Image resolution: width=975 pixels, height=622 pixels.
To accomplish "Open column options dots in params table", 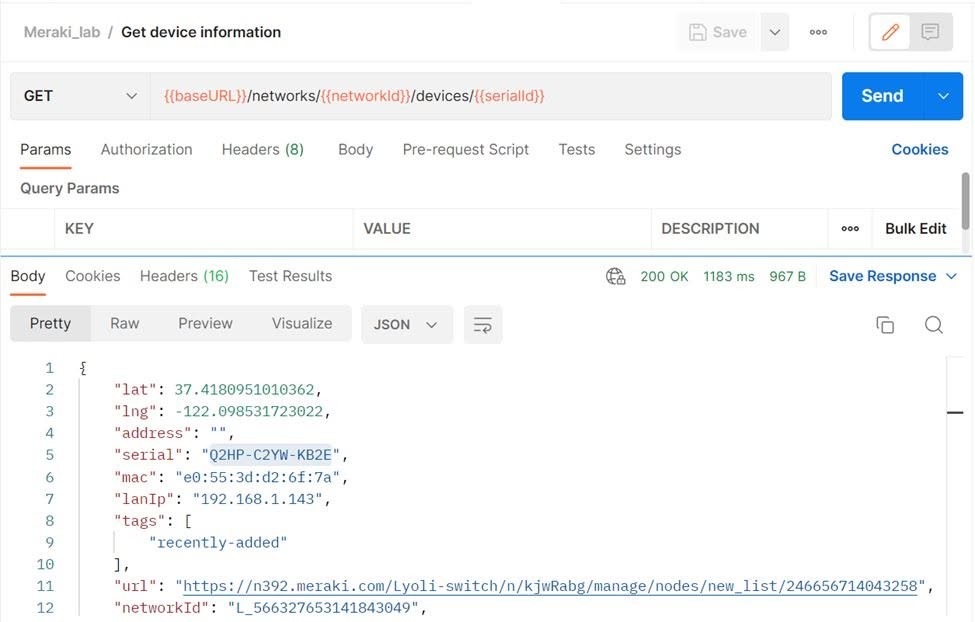I will point(850,229).
